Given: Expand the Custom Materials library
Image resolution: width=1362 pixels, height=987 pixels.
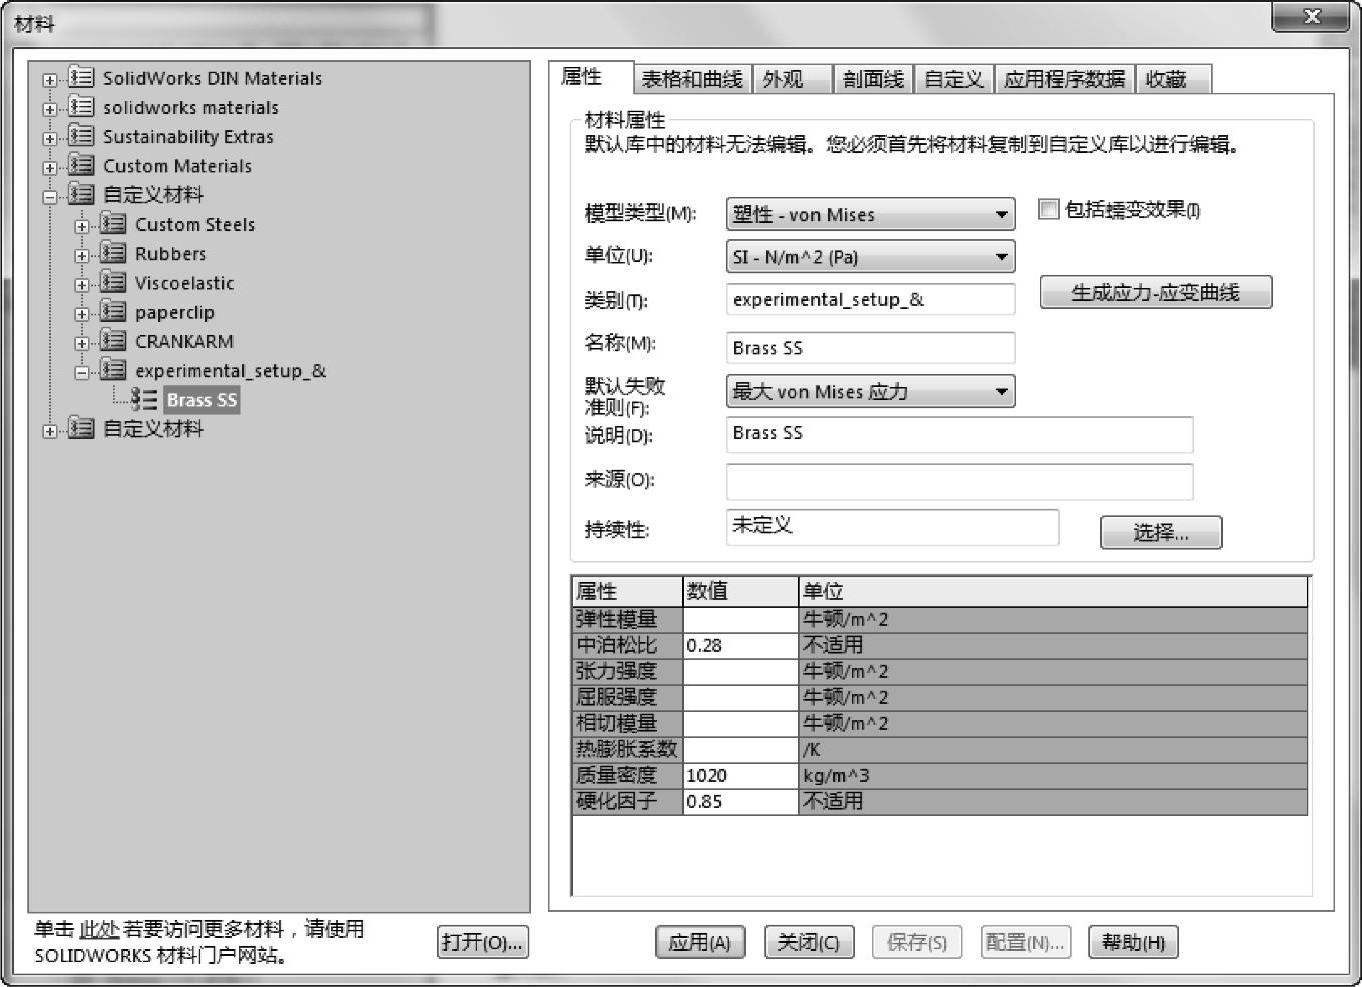Looking at the screenshot, I should tap(50, 167).
